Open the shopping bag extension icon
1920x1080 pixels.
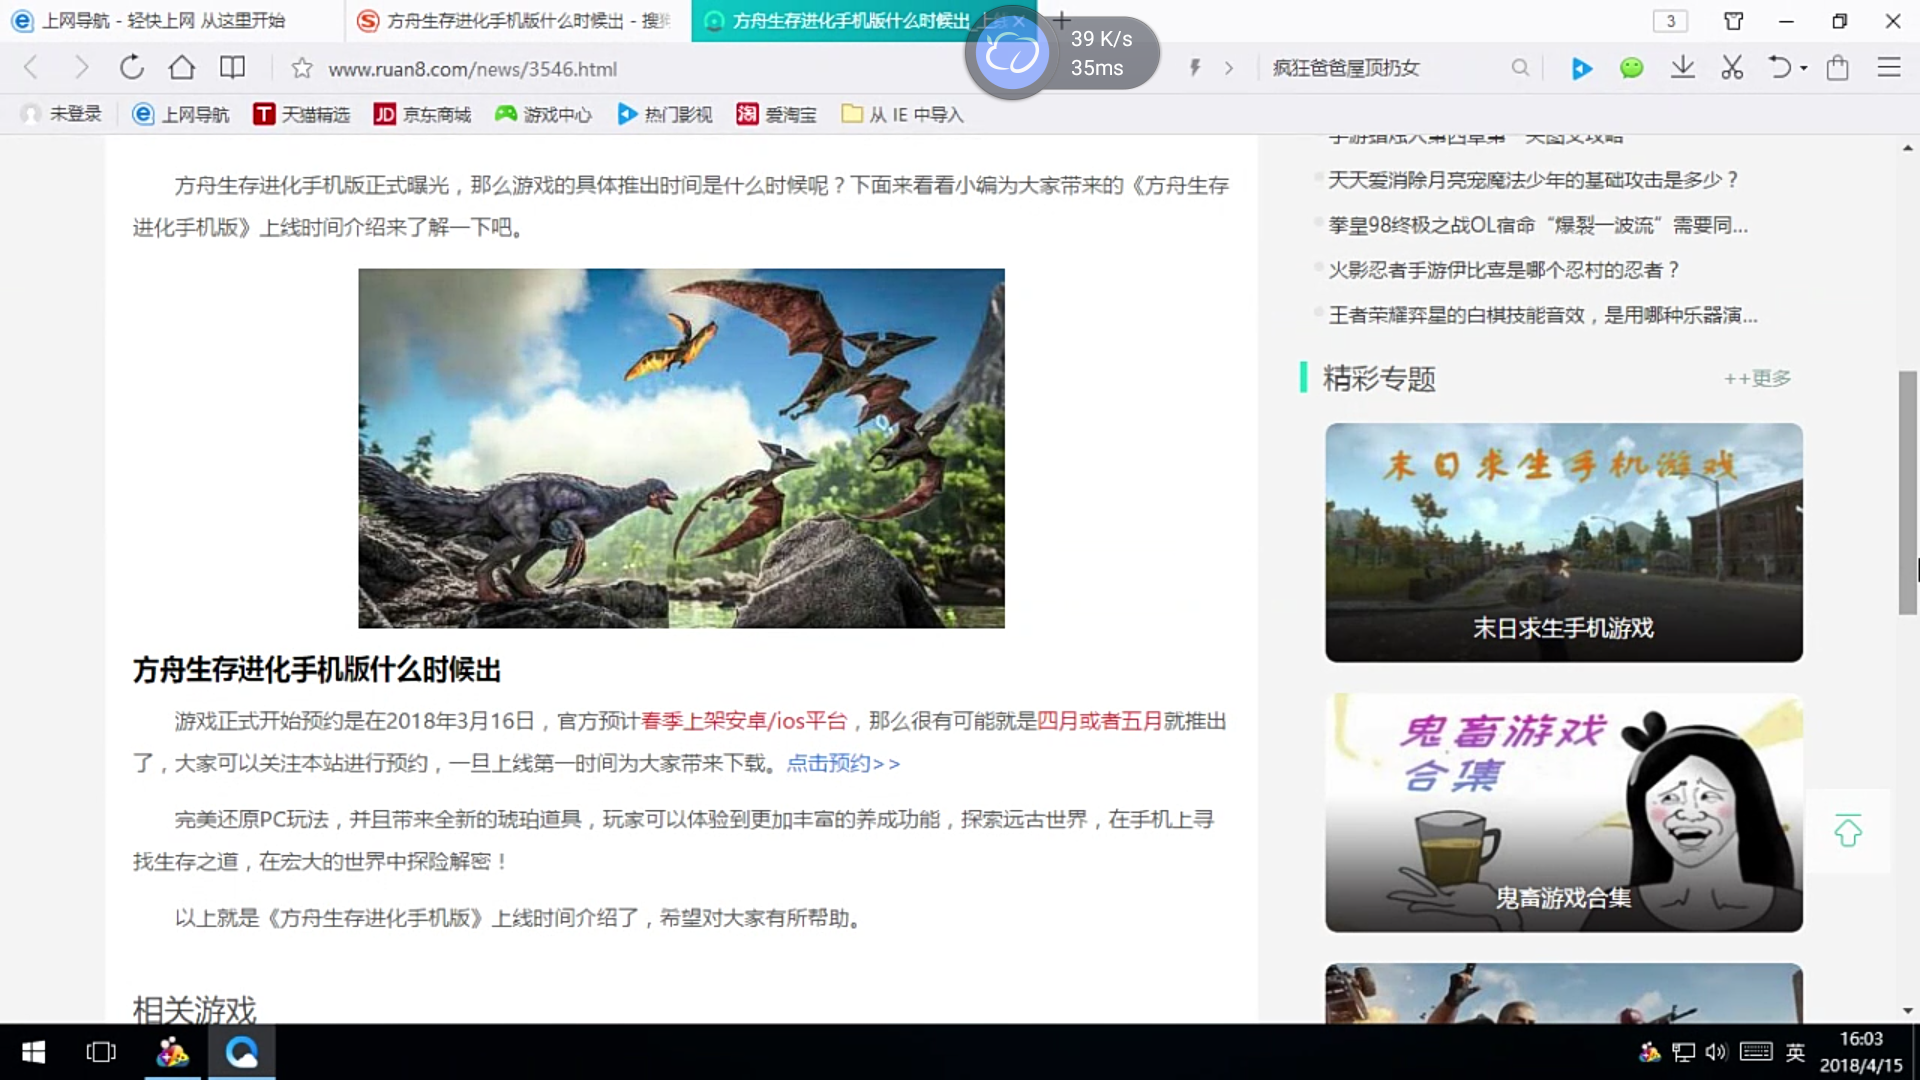[1837, 68]
